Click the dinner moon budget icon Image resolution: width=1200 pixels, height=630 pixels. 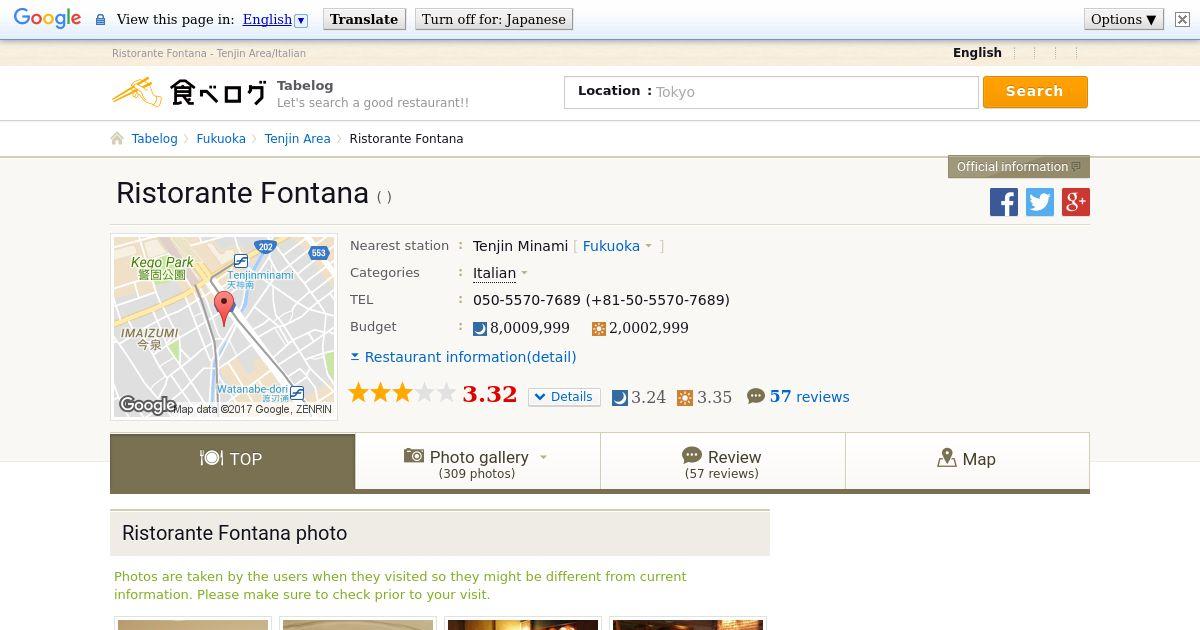tap(480, 328)
